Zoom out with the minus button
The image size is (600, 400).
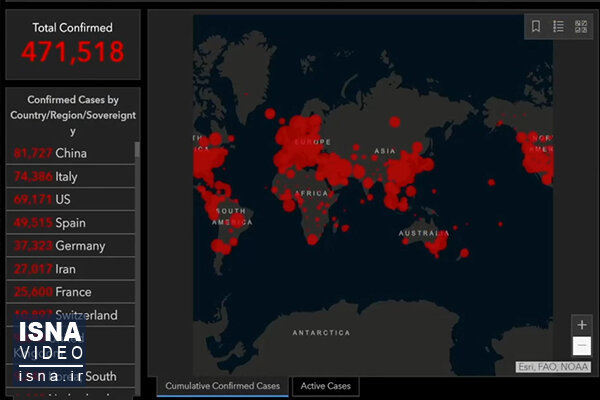[x=582, y=346]
